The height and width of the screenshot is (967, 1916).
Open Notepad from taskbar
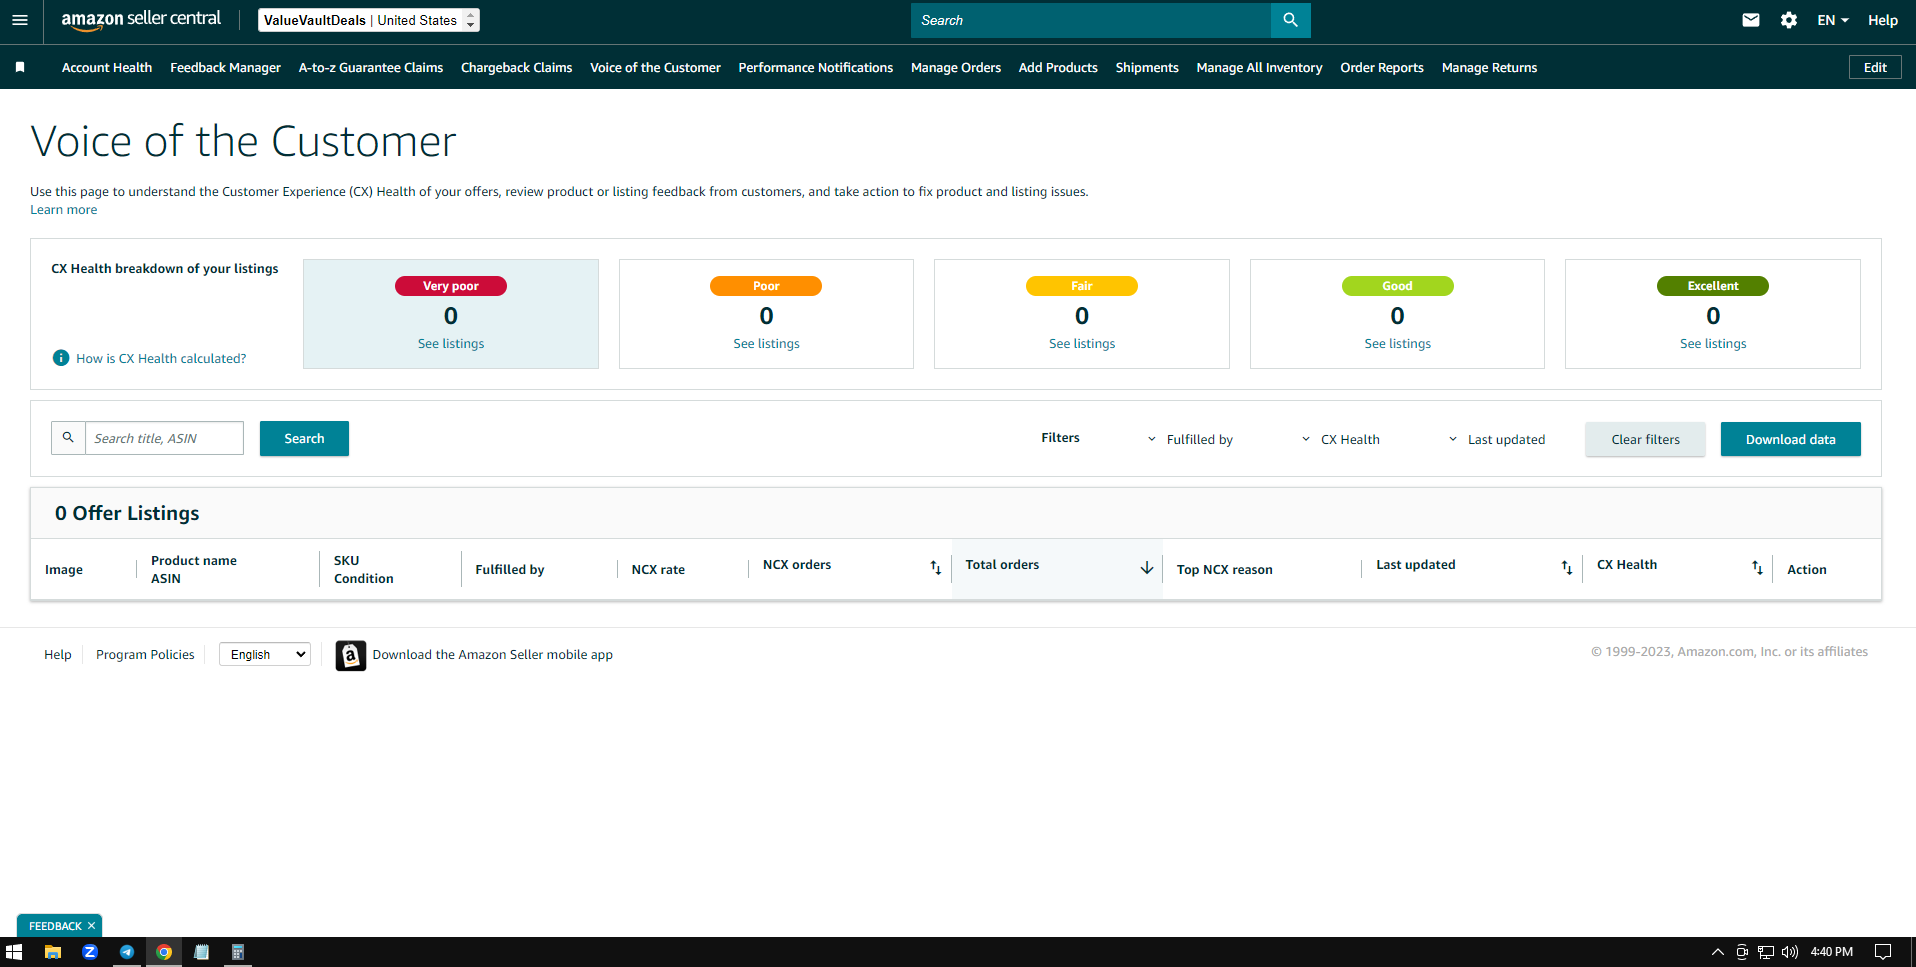[201, 952]
